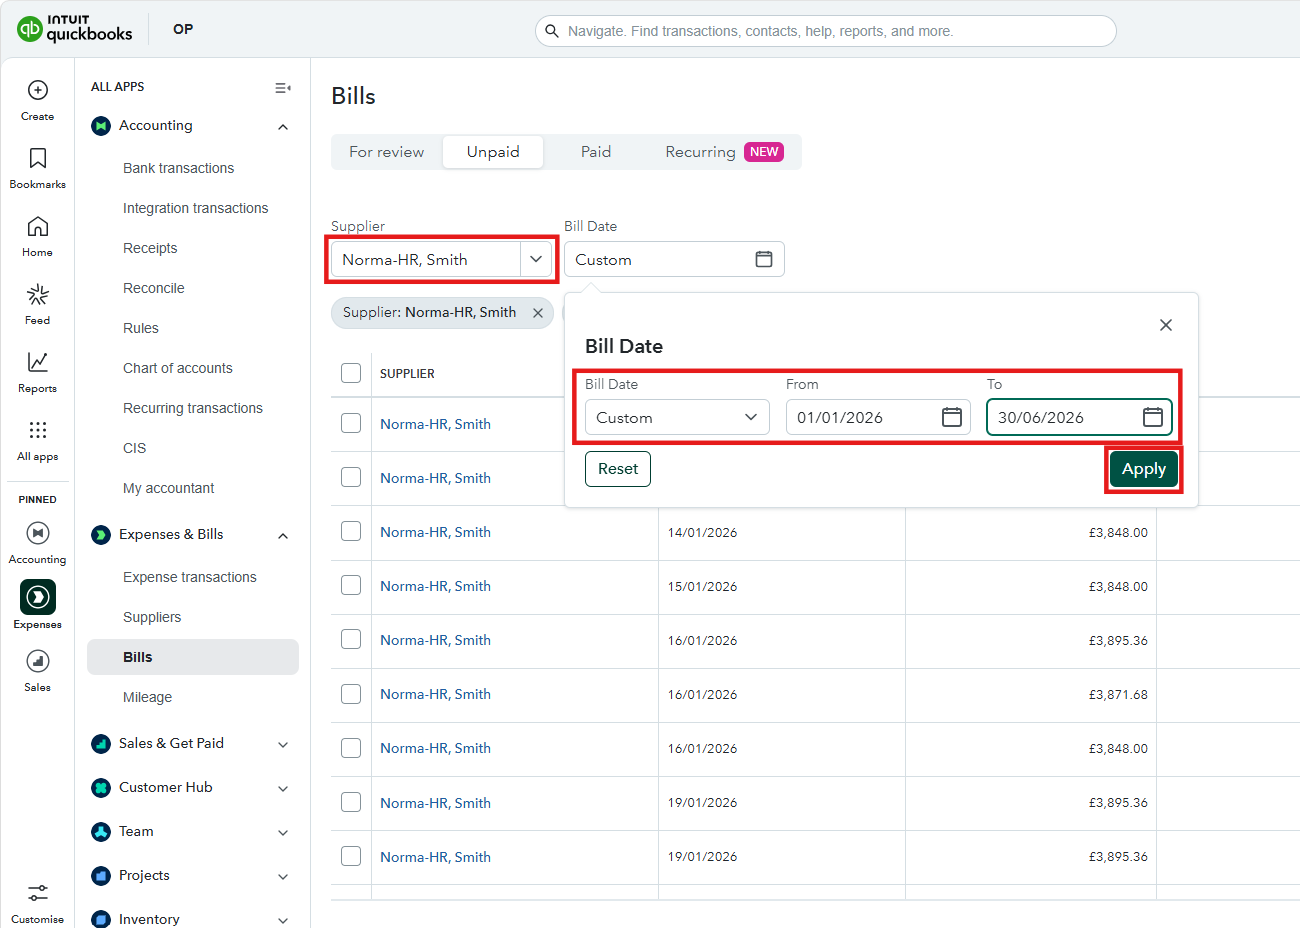Open pinned Accounting icon
Screen dimensions: 1300x928
pos(38,533)
